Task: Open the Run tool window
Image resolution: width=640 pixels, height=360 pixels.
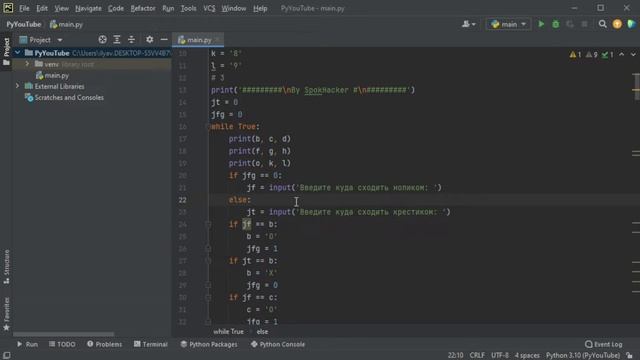Action: click(x=27, y=344)
